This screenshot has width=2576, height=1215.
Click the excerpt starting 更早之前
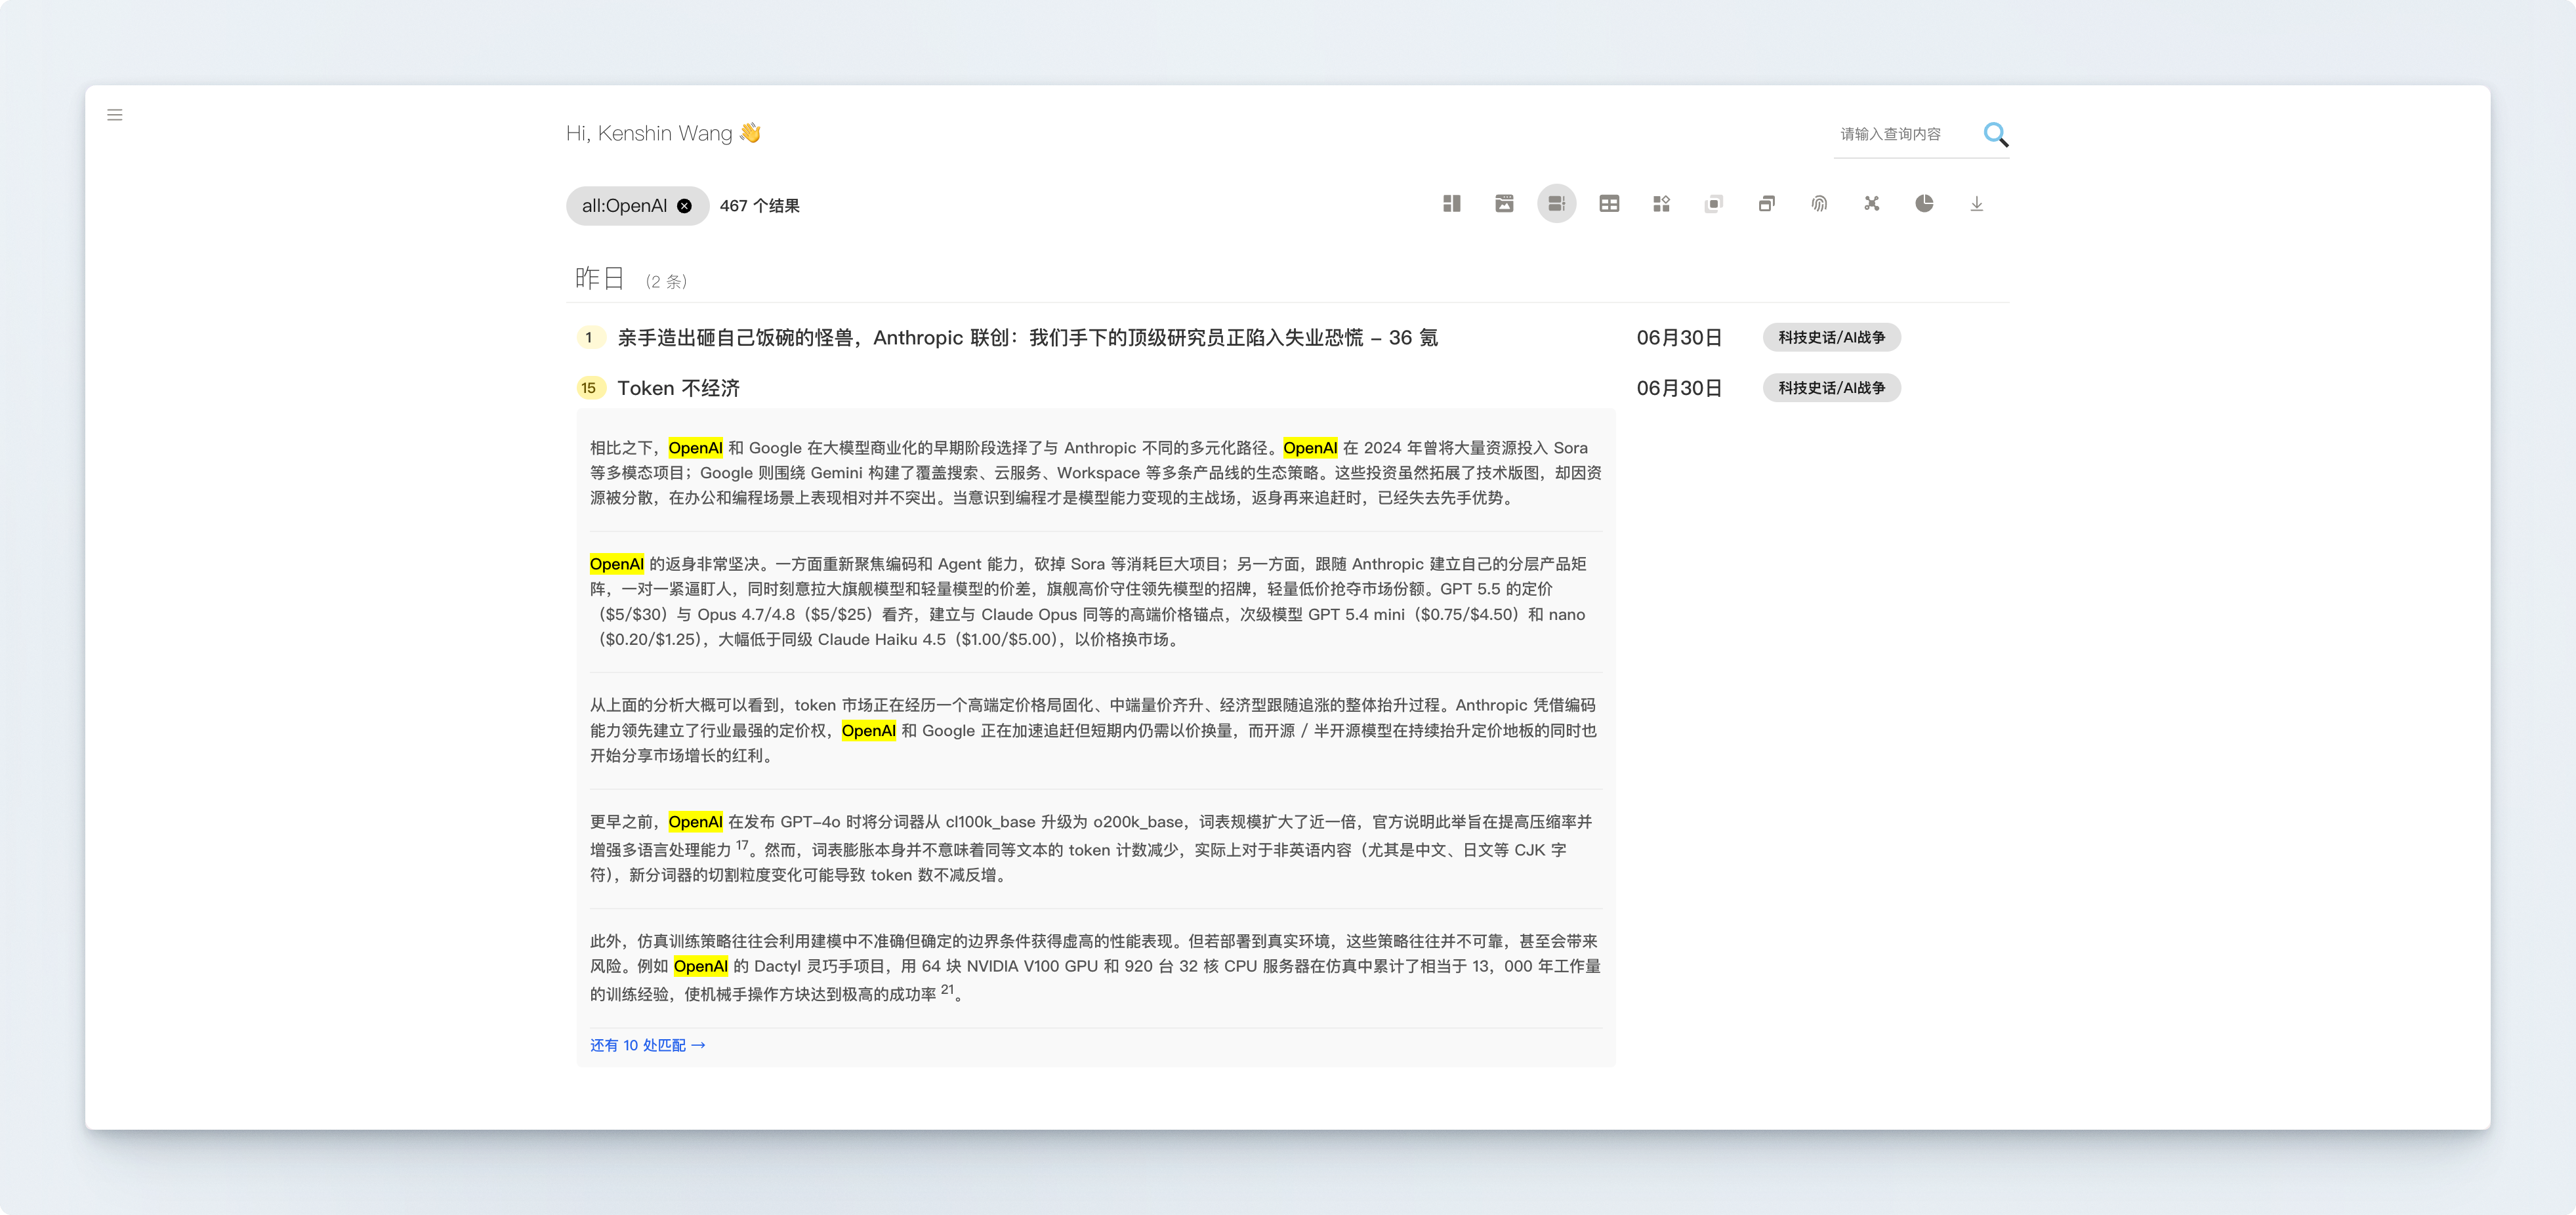pyautogui.click(x=1095, y=848)
